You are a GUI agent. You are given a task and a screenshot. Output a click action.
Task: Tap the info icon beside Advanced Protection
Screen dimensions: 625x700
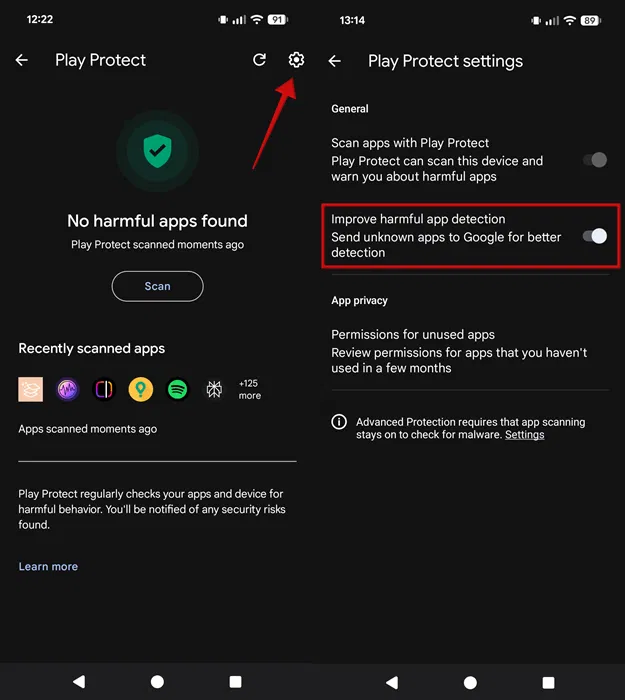[340, 423]
